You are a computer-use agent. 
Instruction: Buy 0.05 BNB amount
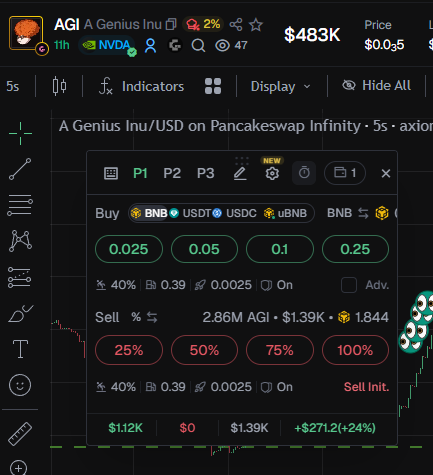(x=204, y=249)
